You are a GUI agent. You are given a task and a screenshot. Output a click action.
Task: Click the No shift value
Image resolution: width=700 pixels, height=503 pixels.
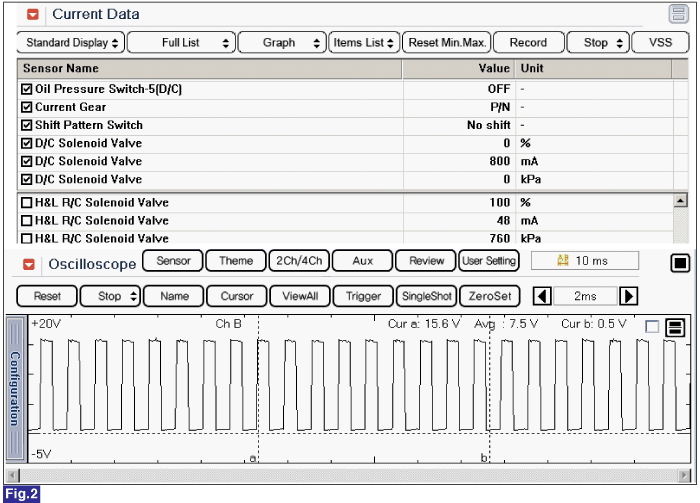488,125
